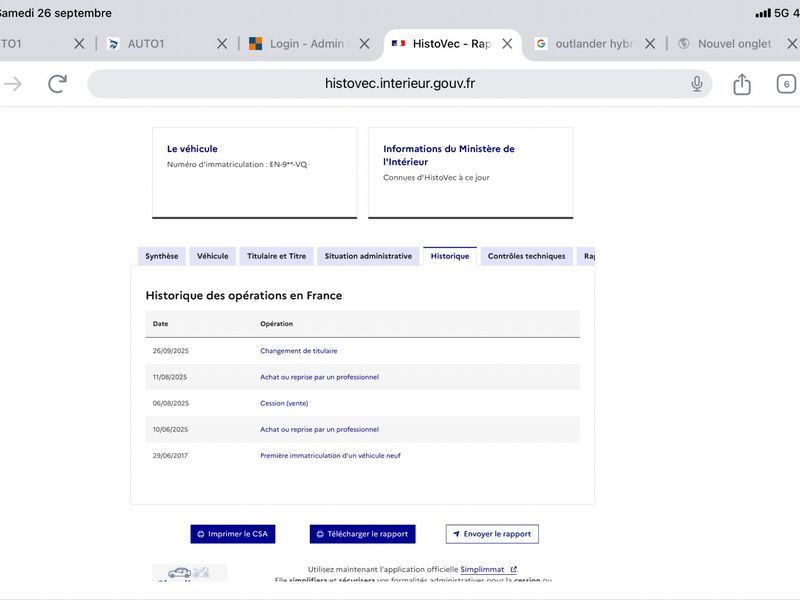800x600 pixels.
Task: Open the share icon in the toolbar
Action: (x=742, y=84)
